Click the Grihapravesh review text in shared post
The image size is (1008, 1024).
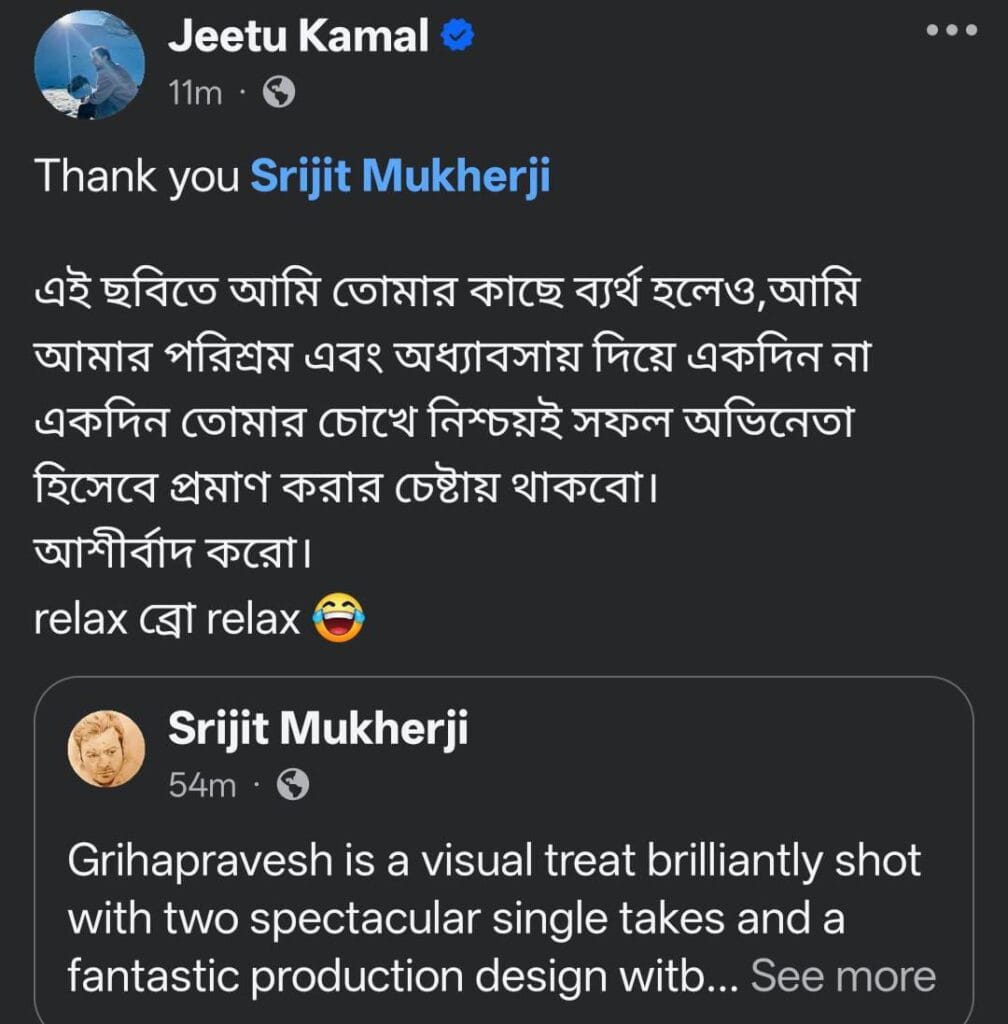click(x=494, y=861)
